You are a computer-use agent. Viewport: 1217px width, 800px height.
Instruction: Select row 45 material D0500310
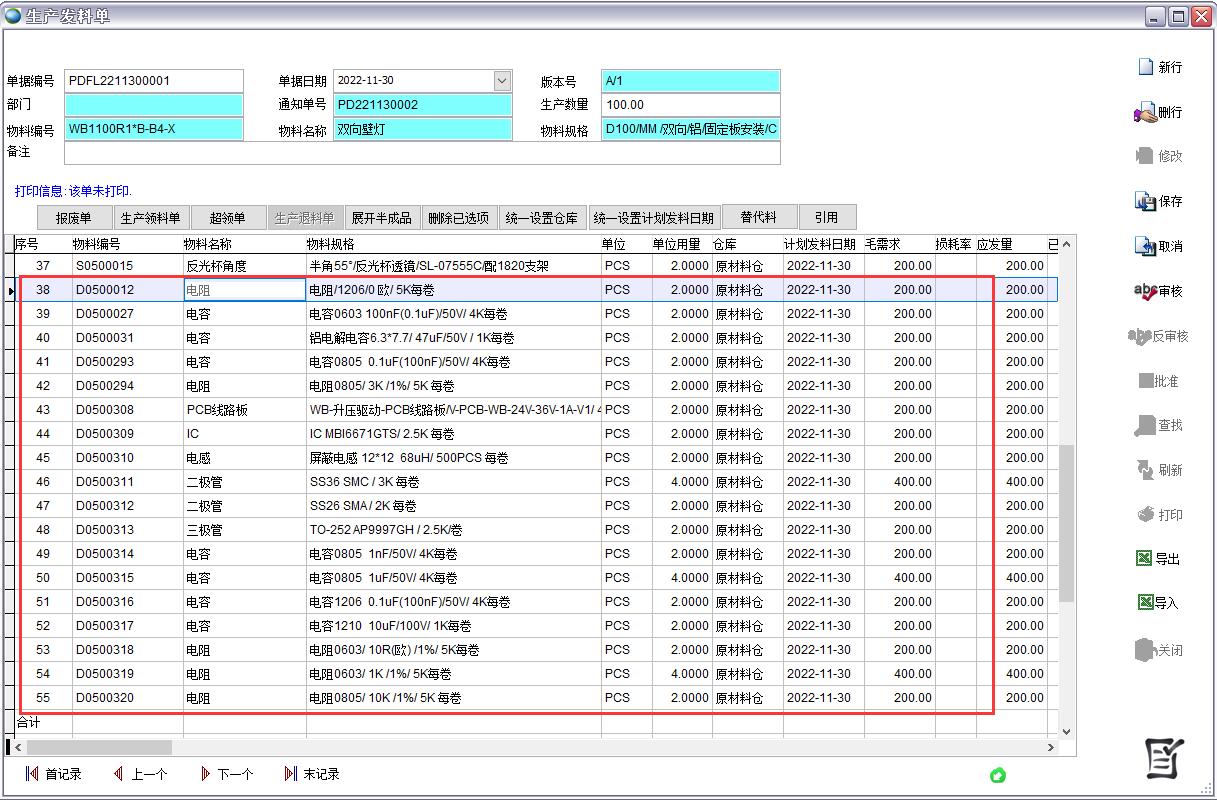(105, 458)
